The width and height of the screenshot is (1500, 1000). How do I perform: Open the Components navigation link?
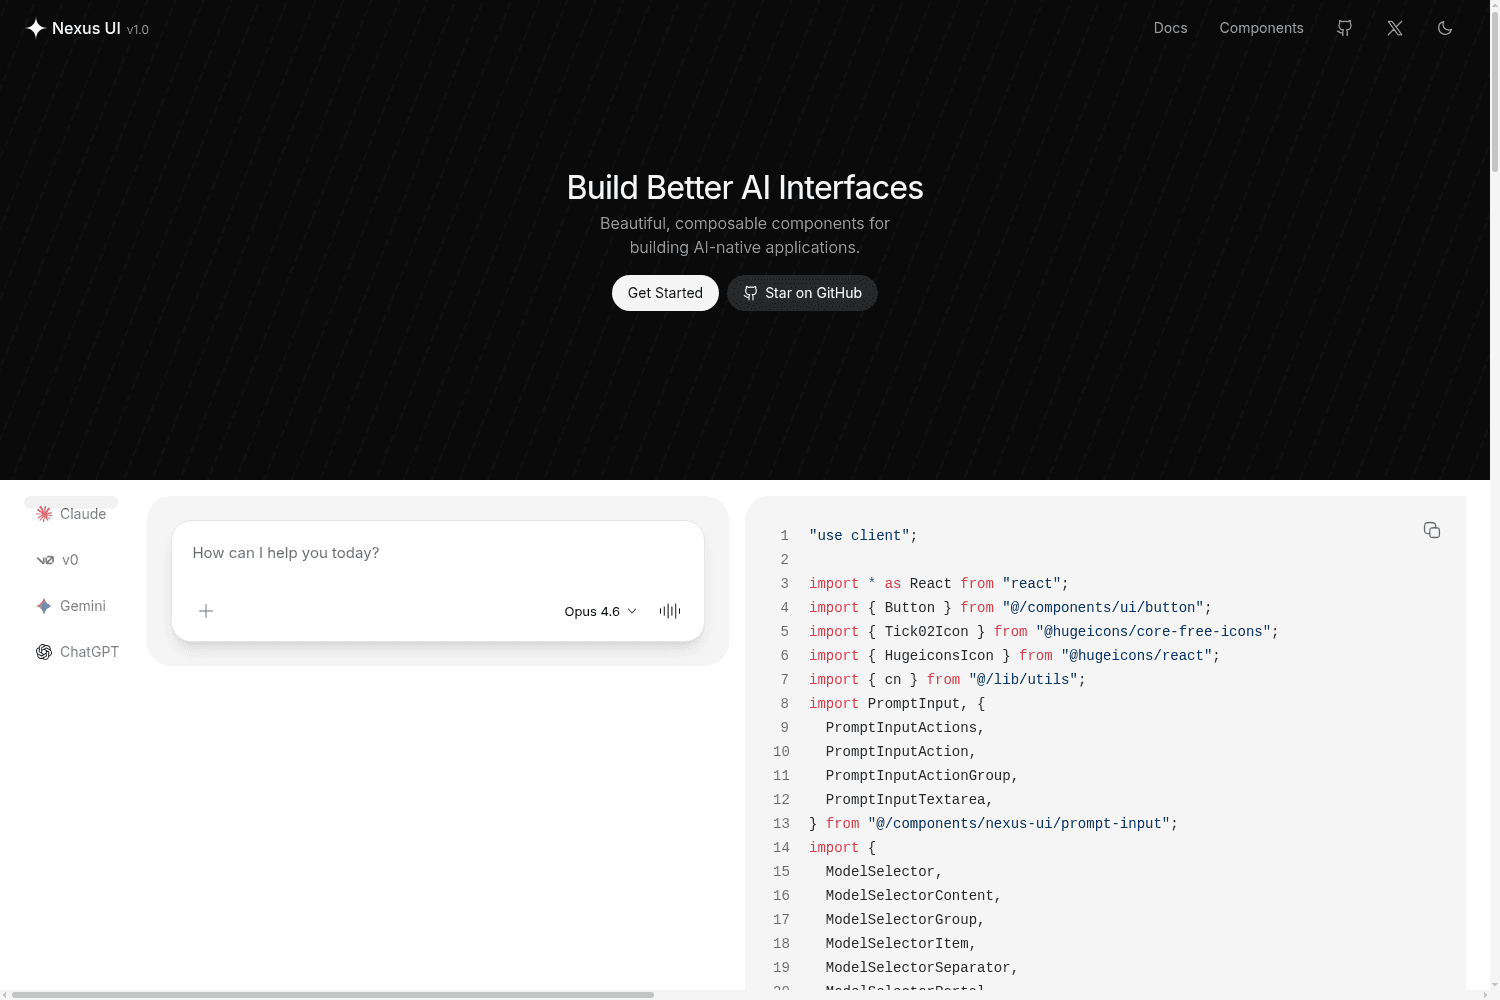(1261, 28)
